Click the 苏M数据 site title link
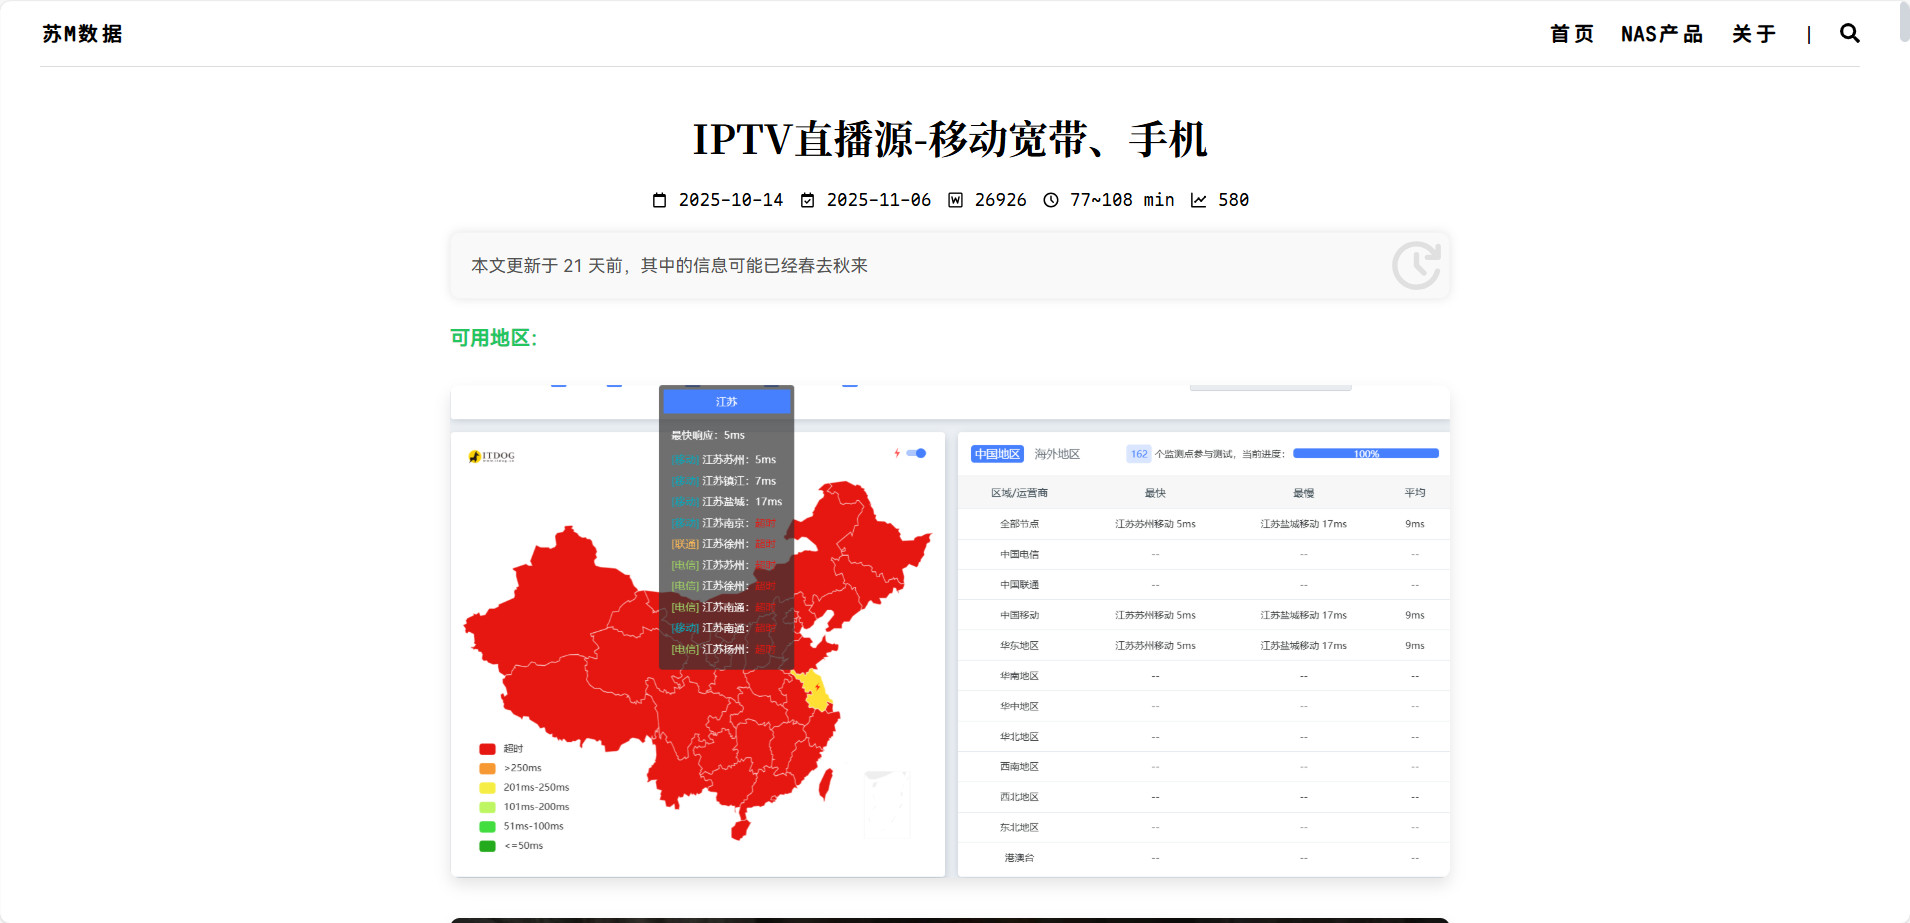 [x=82, y=34]
